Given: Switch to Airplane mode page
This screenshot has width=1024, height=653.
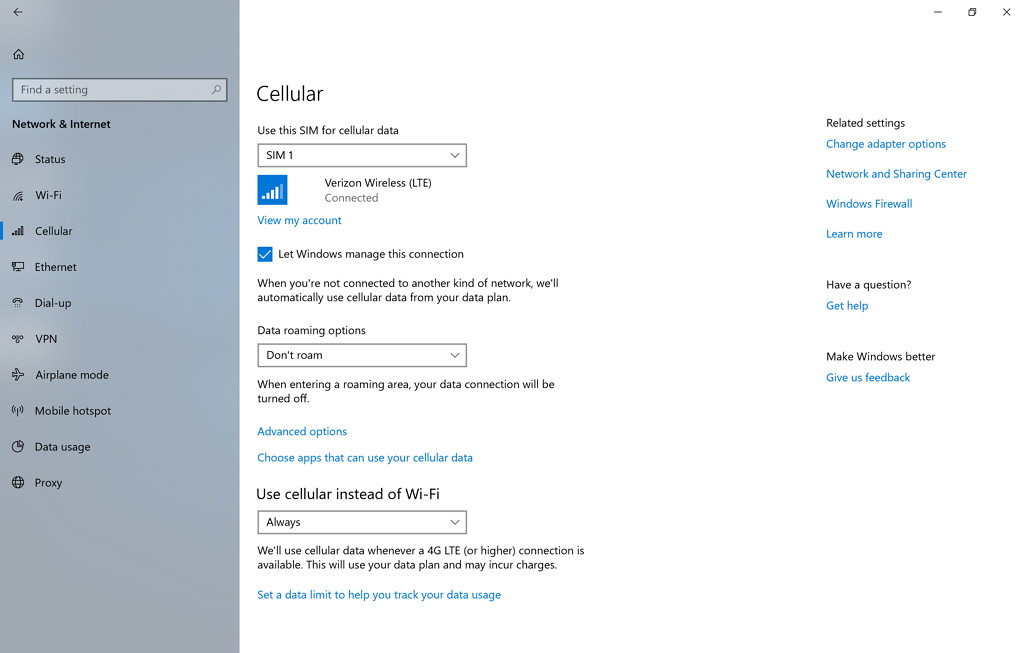Looking at the screenshot, I should [120, 374].
